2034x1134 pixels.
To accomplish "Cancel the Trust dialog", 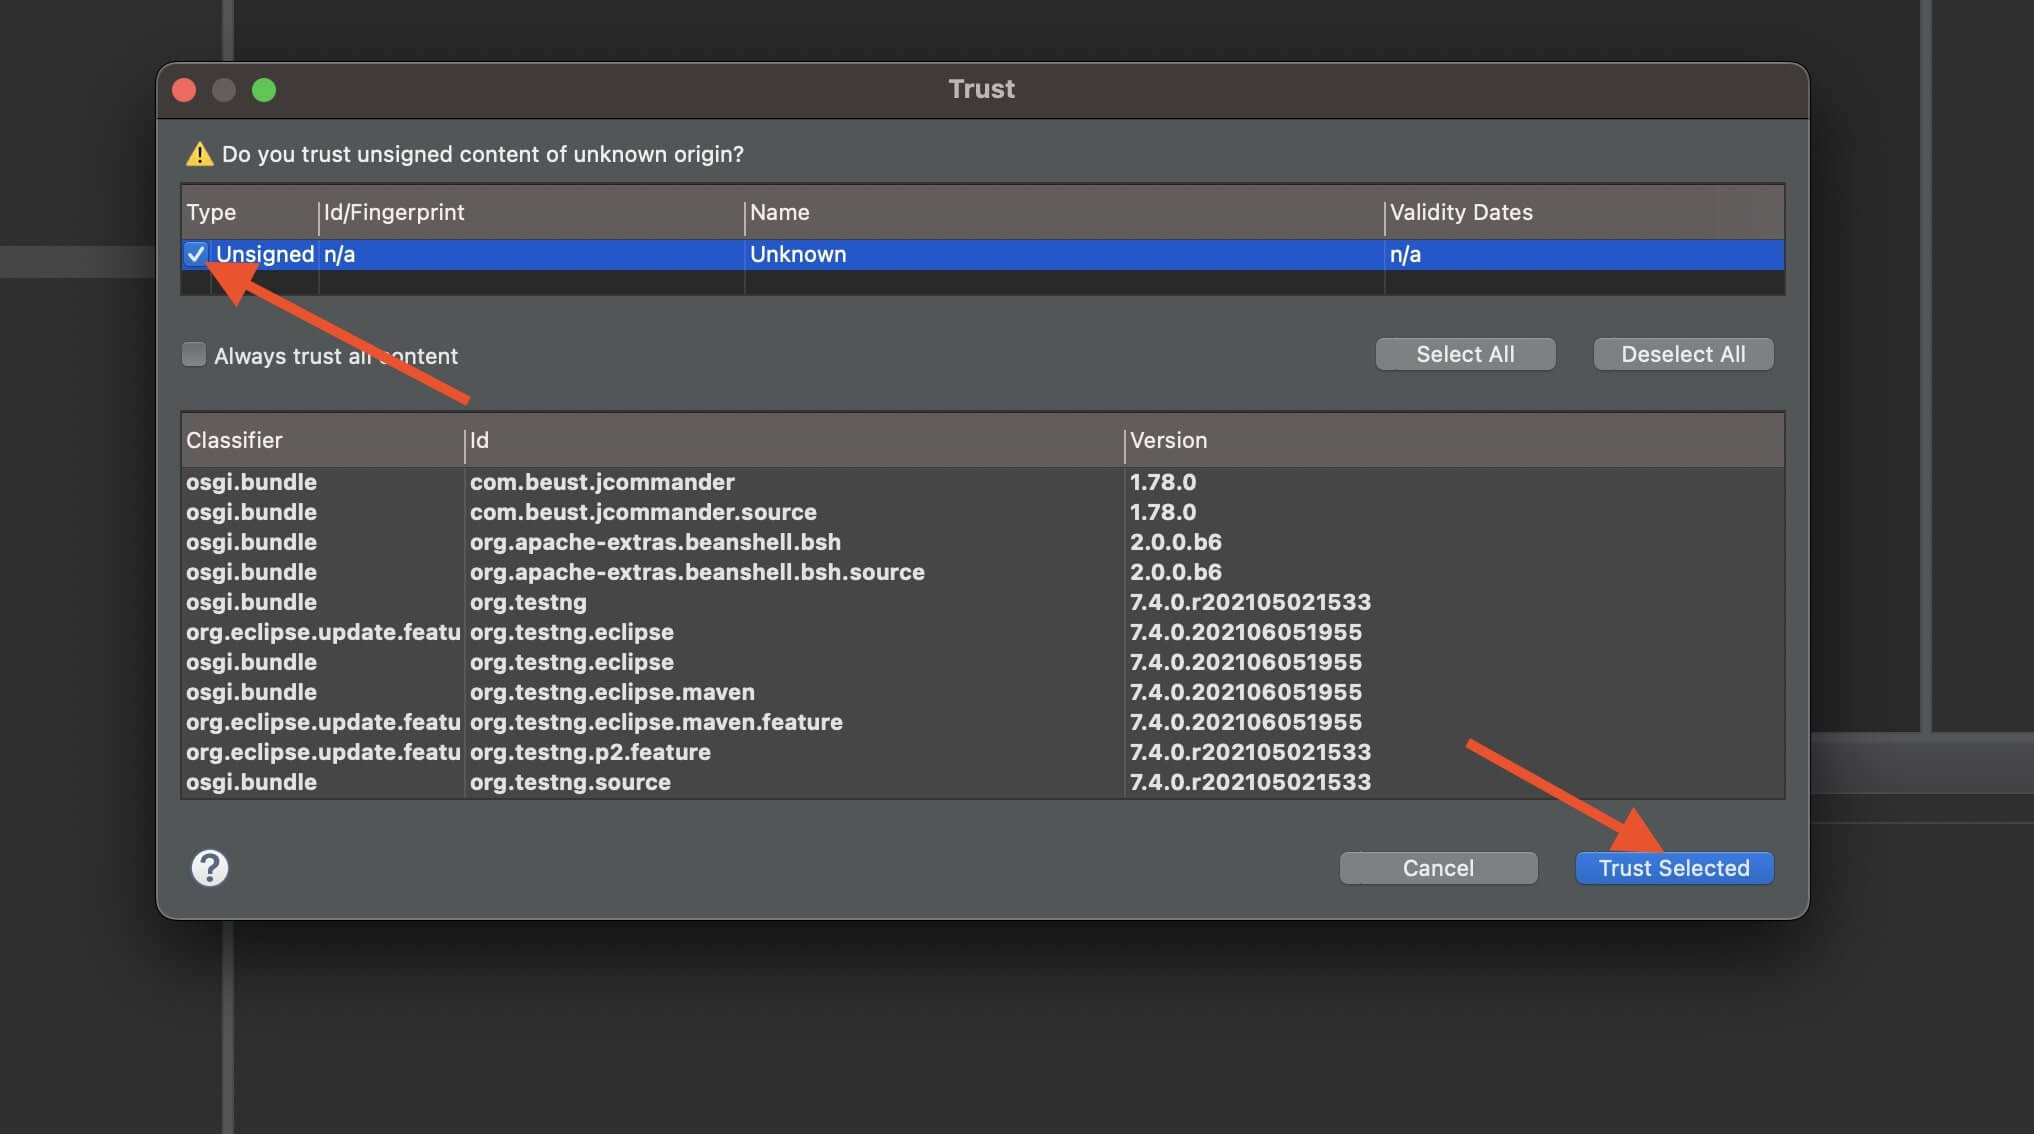I will [x=1437, y=867].
